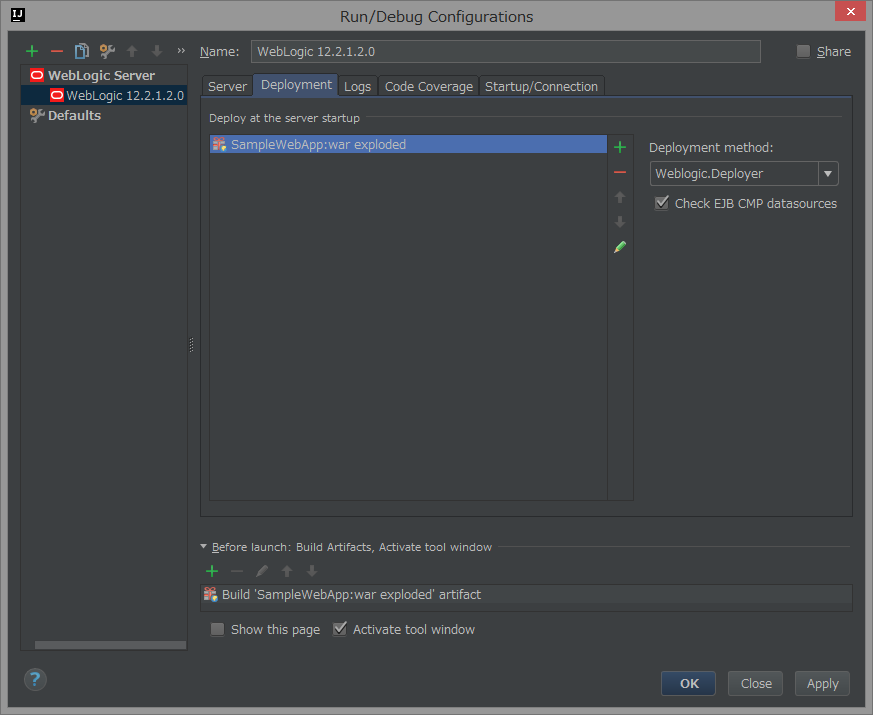The width and height of the screenshot is (873, 715).
Task: Move configuration down in left toolbar
Action: [x=157, y=51]
